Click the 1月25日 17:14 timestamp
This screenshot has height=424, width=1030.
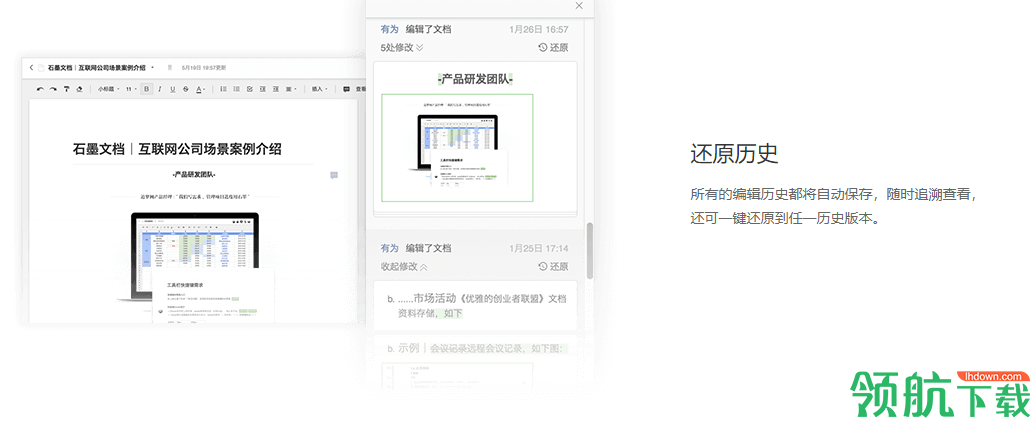(539, 248)
